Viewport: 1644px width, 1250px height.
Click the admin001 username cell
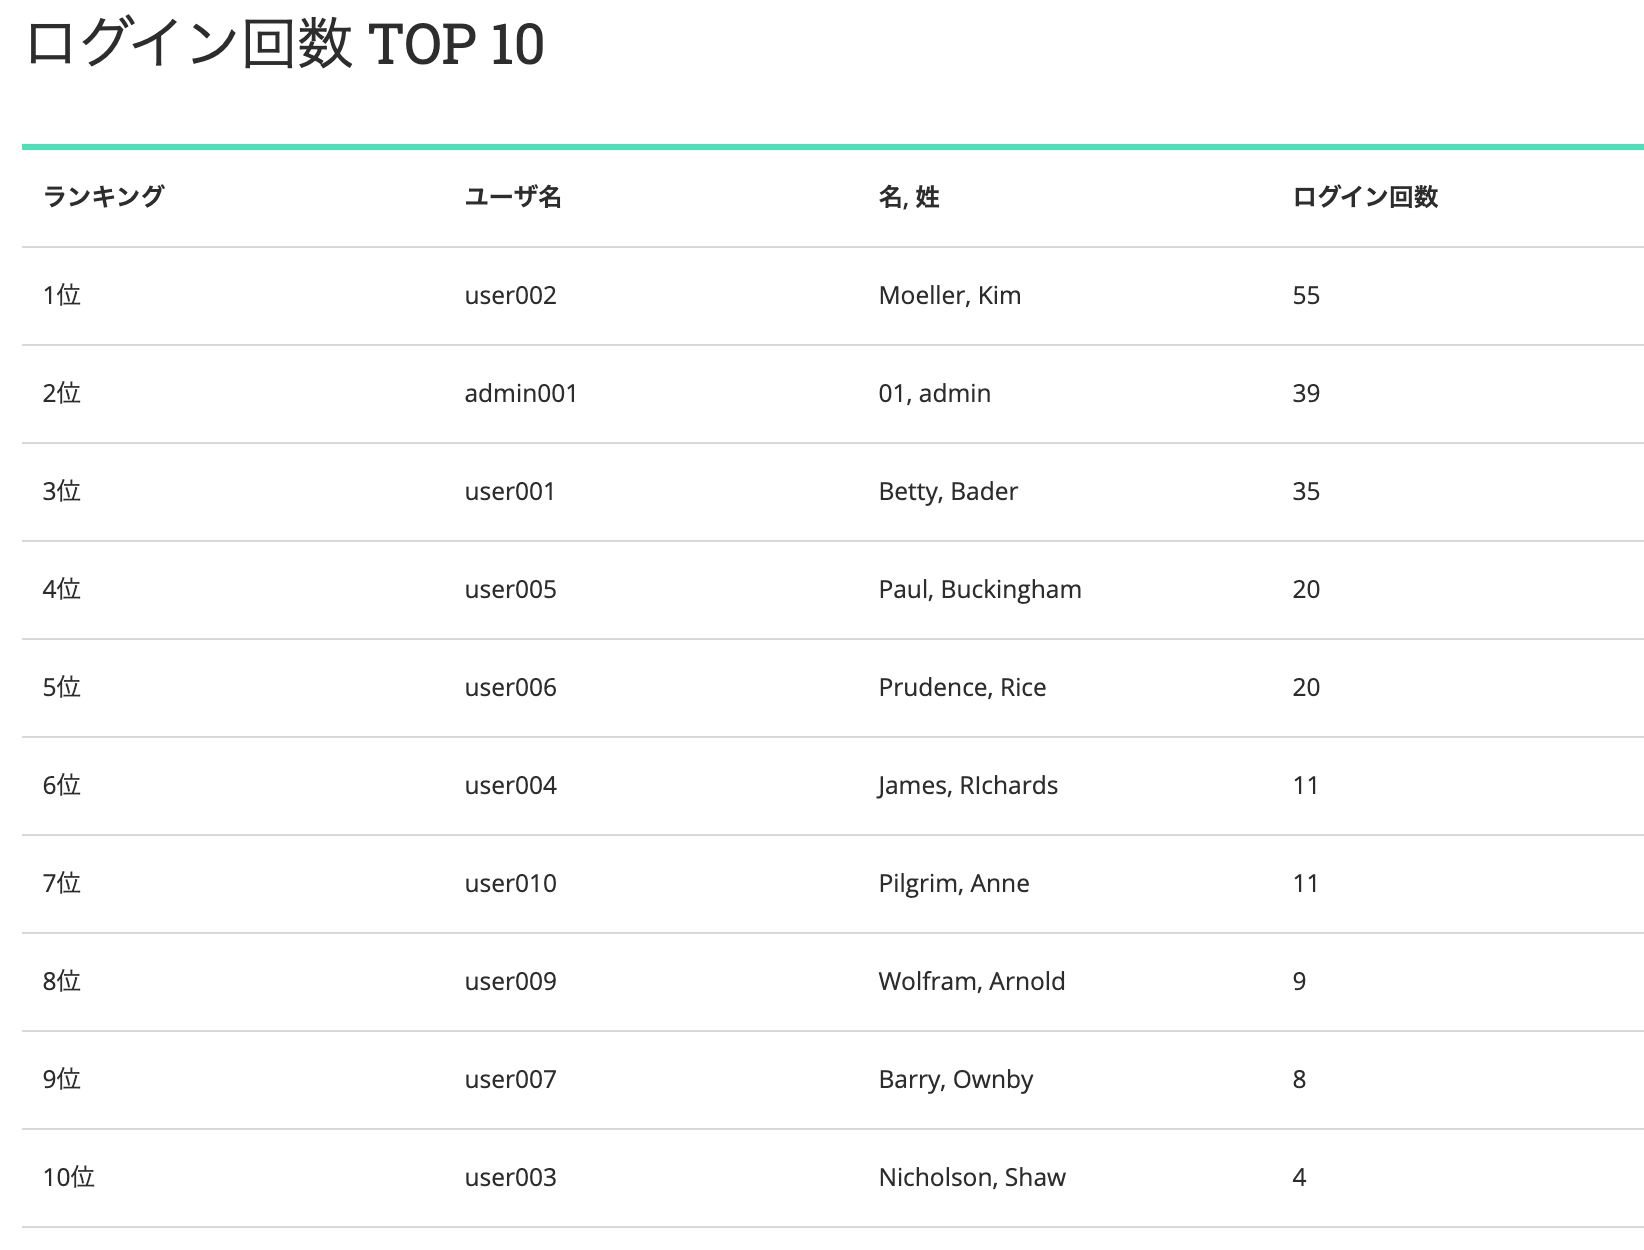coord(521,394)
